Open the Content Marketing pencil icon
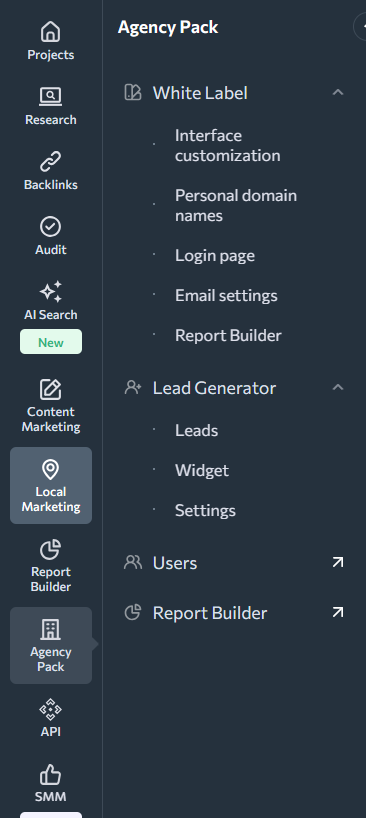This screenshot has height=818, width=366. coord(51,389)
